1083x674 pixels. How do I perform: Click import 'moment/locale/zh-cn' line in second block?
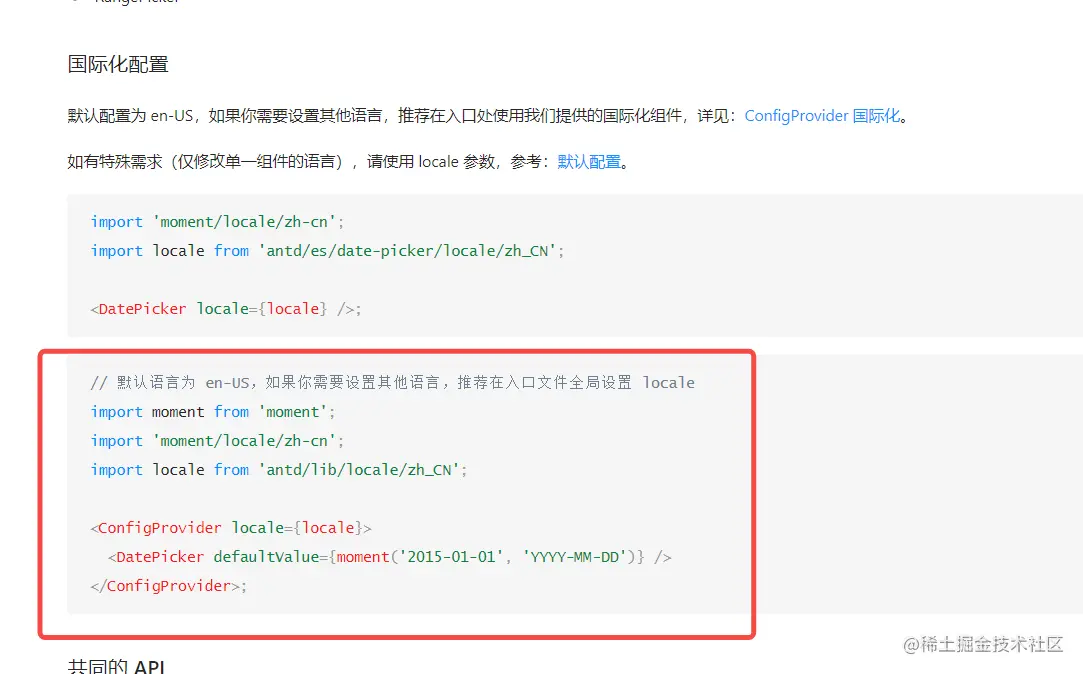pos(217,441)
